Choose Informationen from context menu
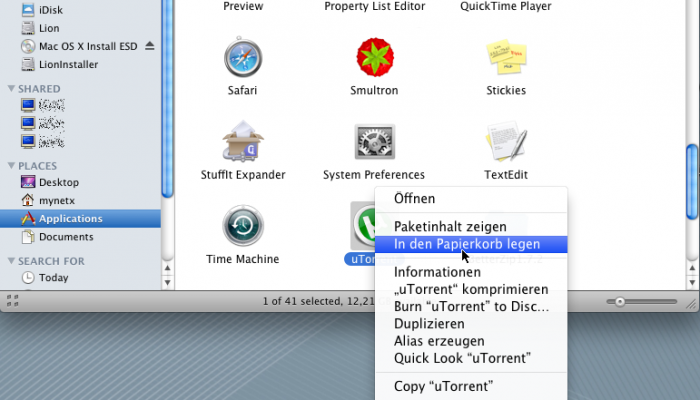Viewport: 700px width, 400px height. point(471,272)
